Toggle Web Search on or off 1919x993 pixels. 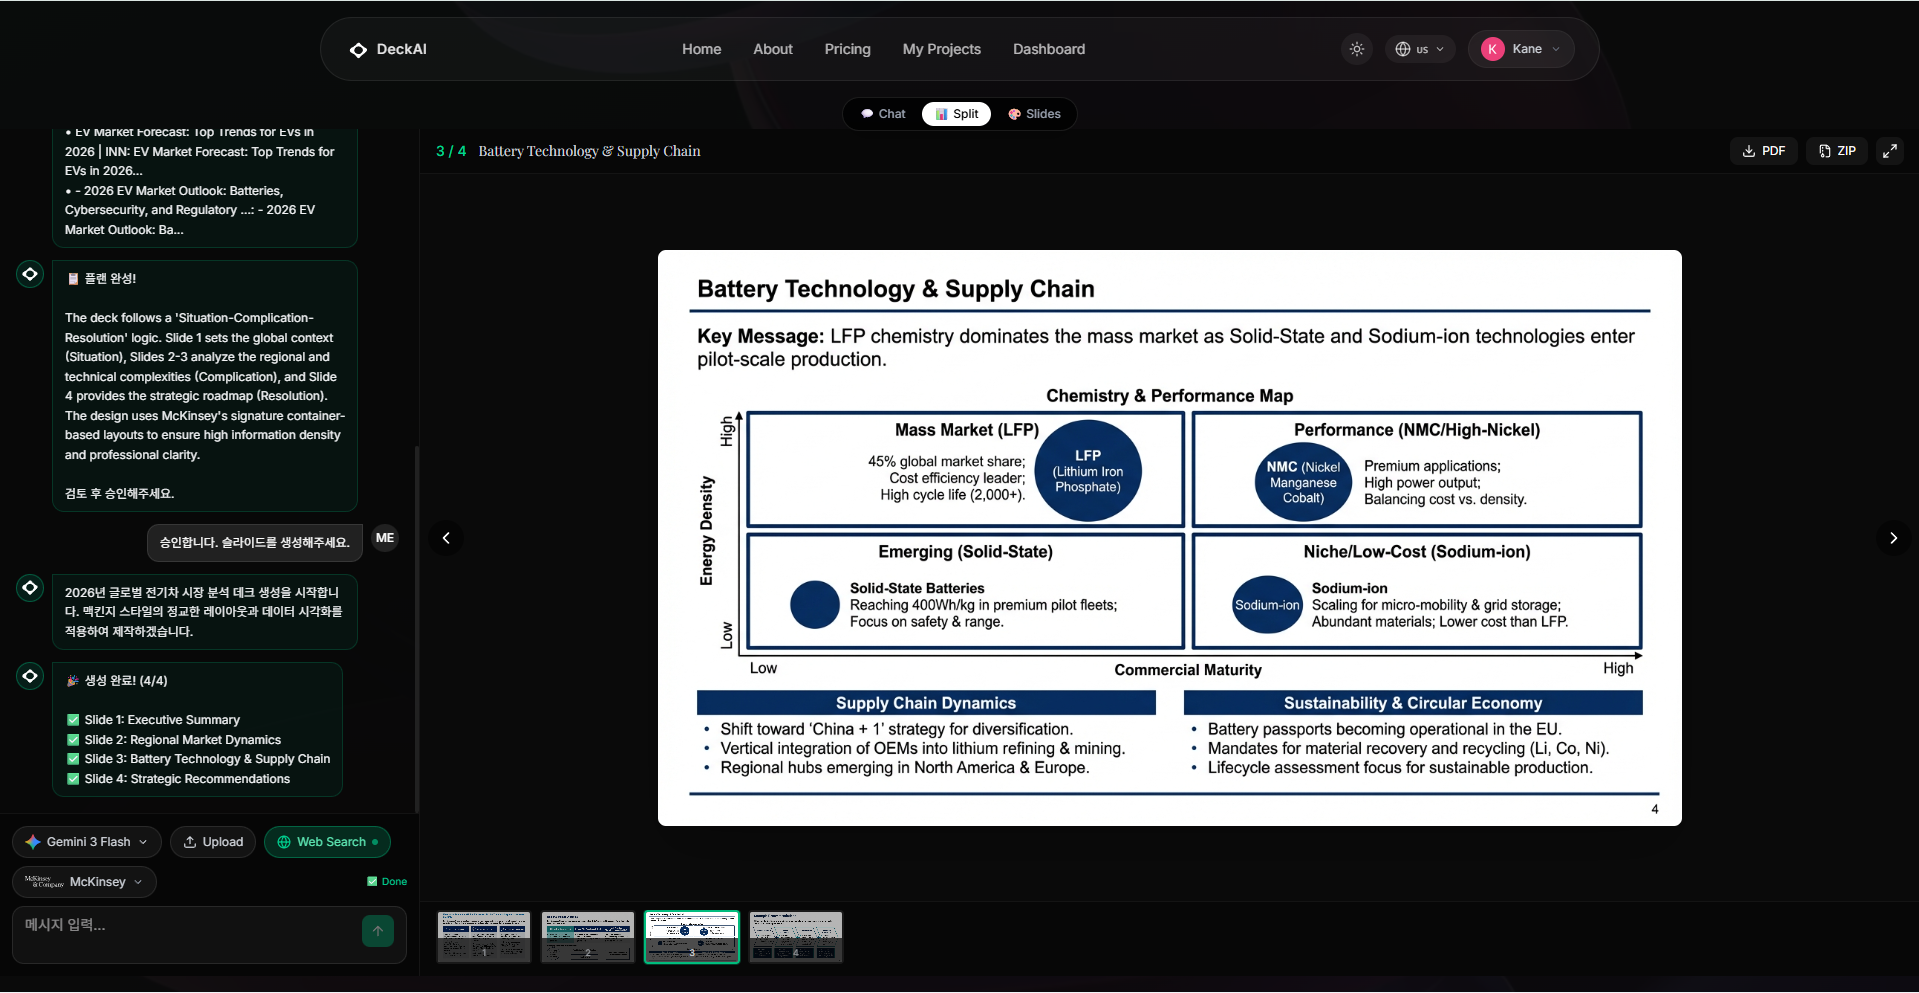coord(327,842)
